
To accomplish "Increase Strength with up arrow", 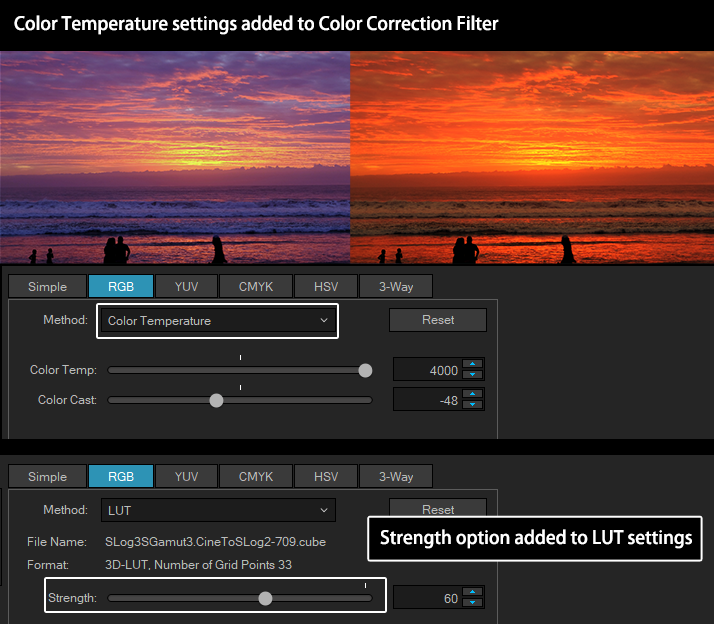I will click(x=473, y=592).
